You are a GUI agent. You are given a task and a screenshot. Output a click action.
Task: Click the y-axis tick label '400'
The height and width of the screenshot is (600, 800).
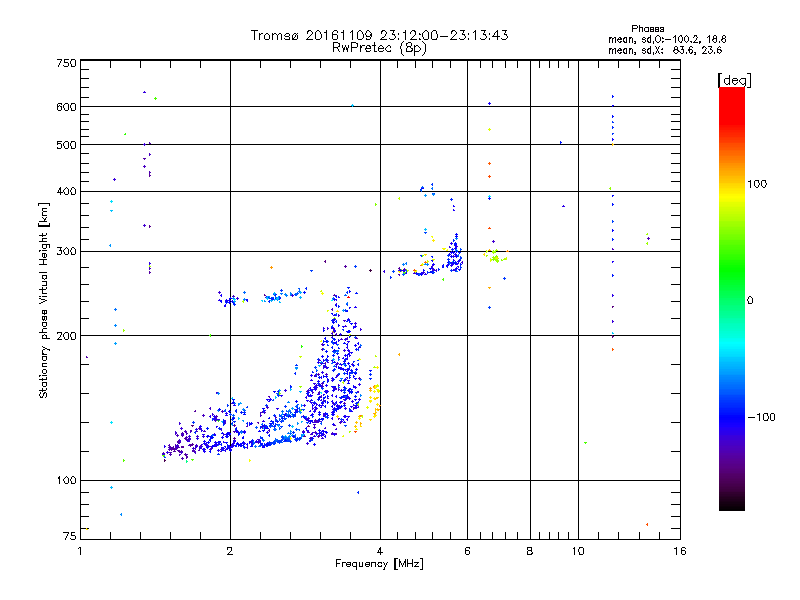(x=66, y=192)
